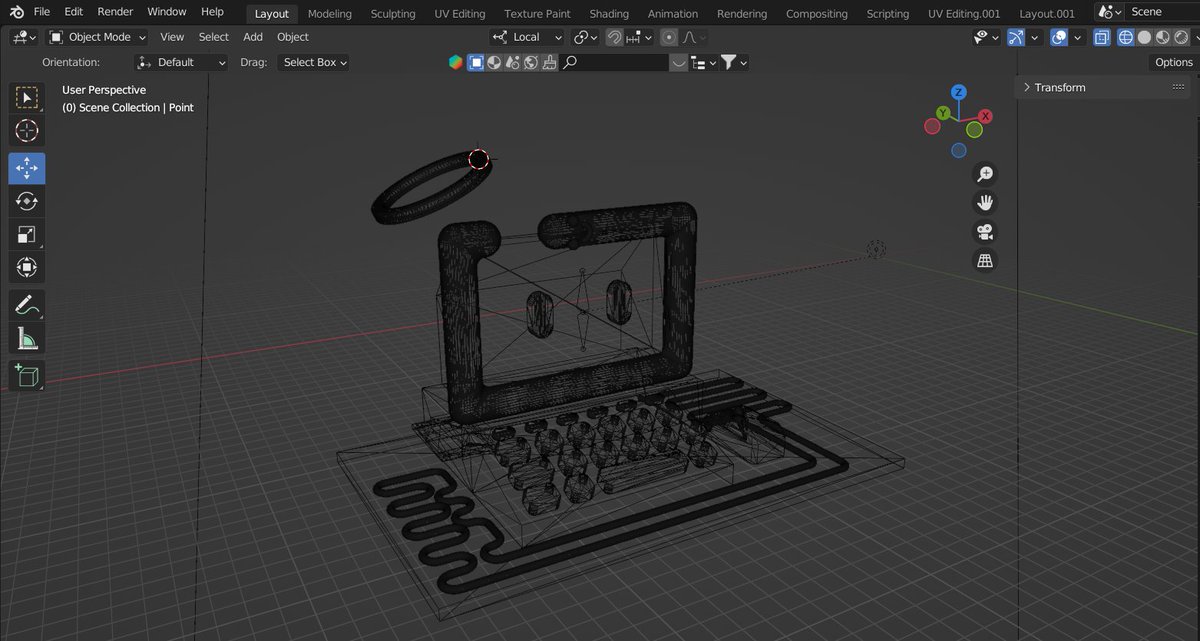Open the viewport Add menu
The height and width of the screenshot is (641, 1200).
(253, 37)
